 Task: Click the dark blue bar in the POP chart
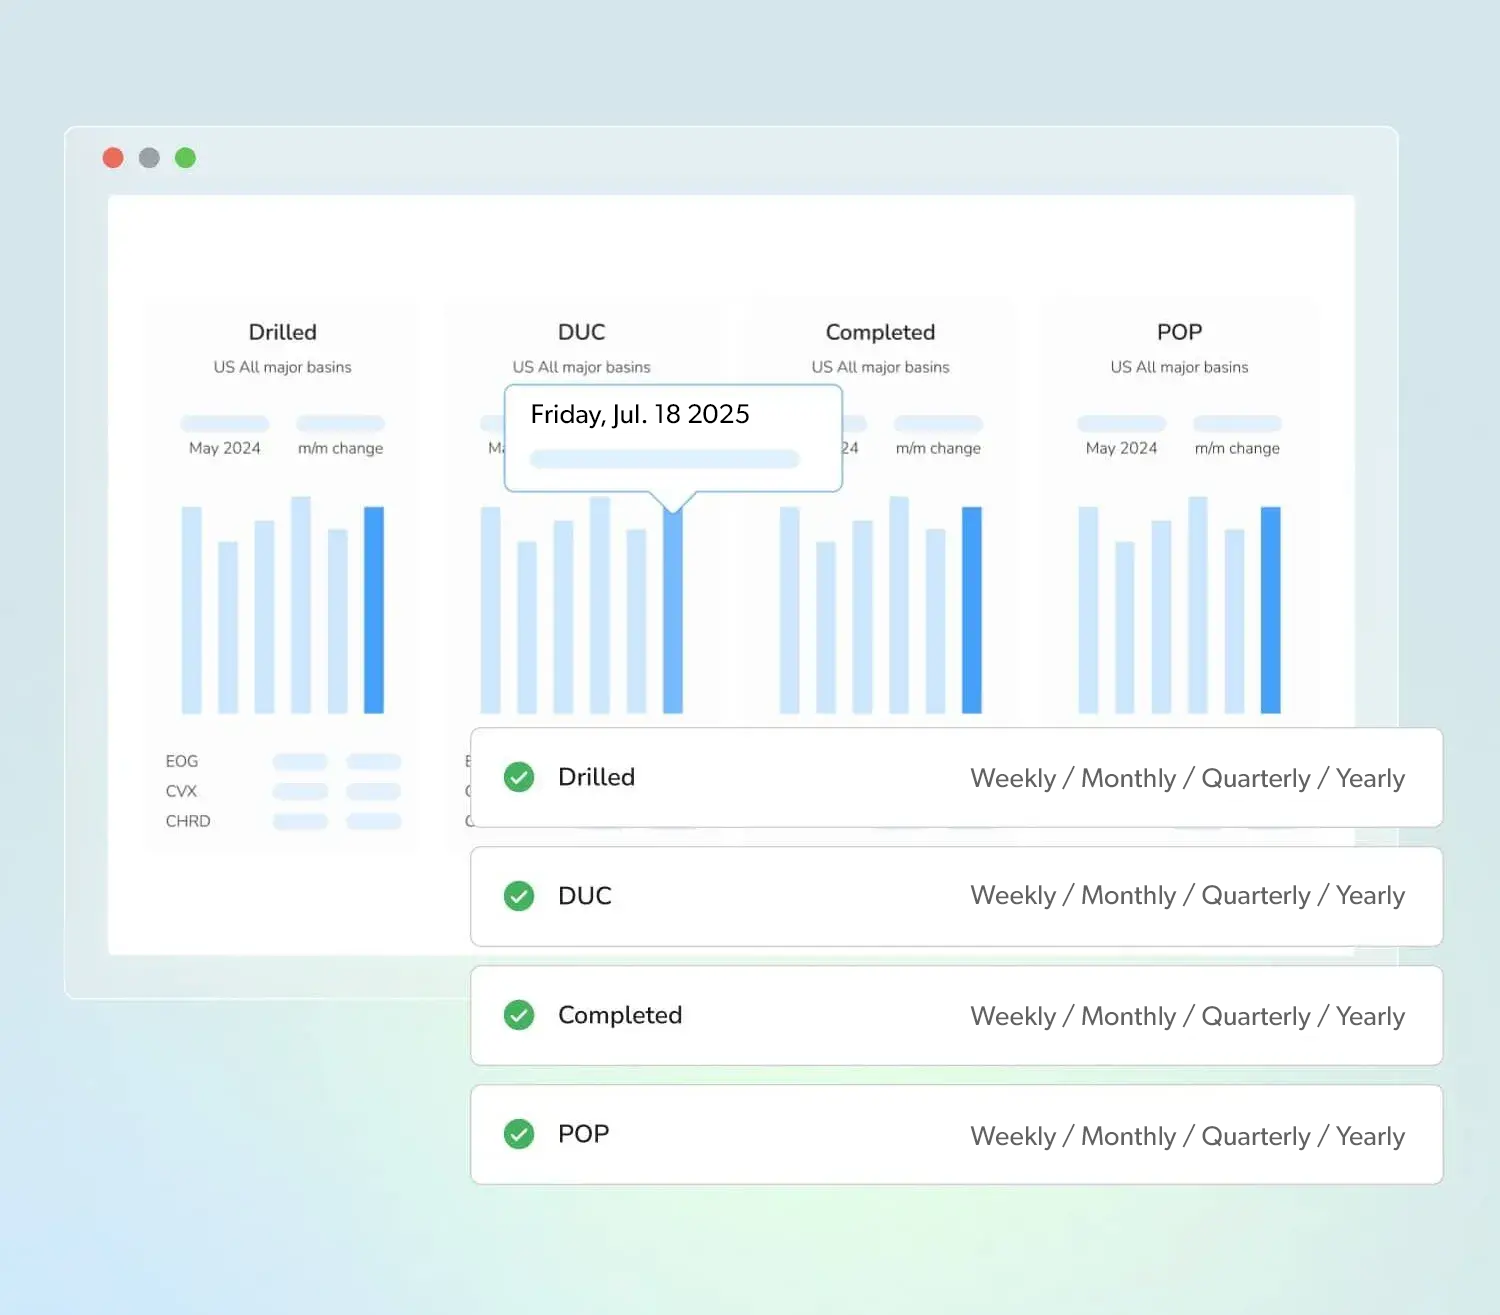1271,610
